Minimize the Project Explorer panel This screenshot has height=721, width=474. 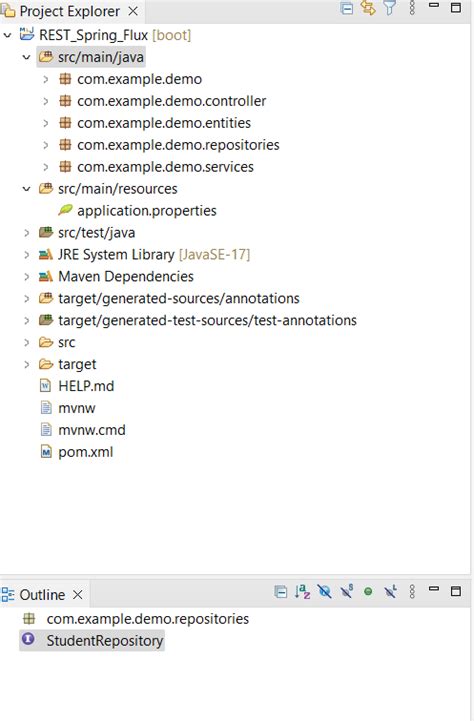point(434,6)
